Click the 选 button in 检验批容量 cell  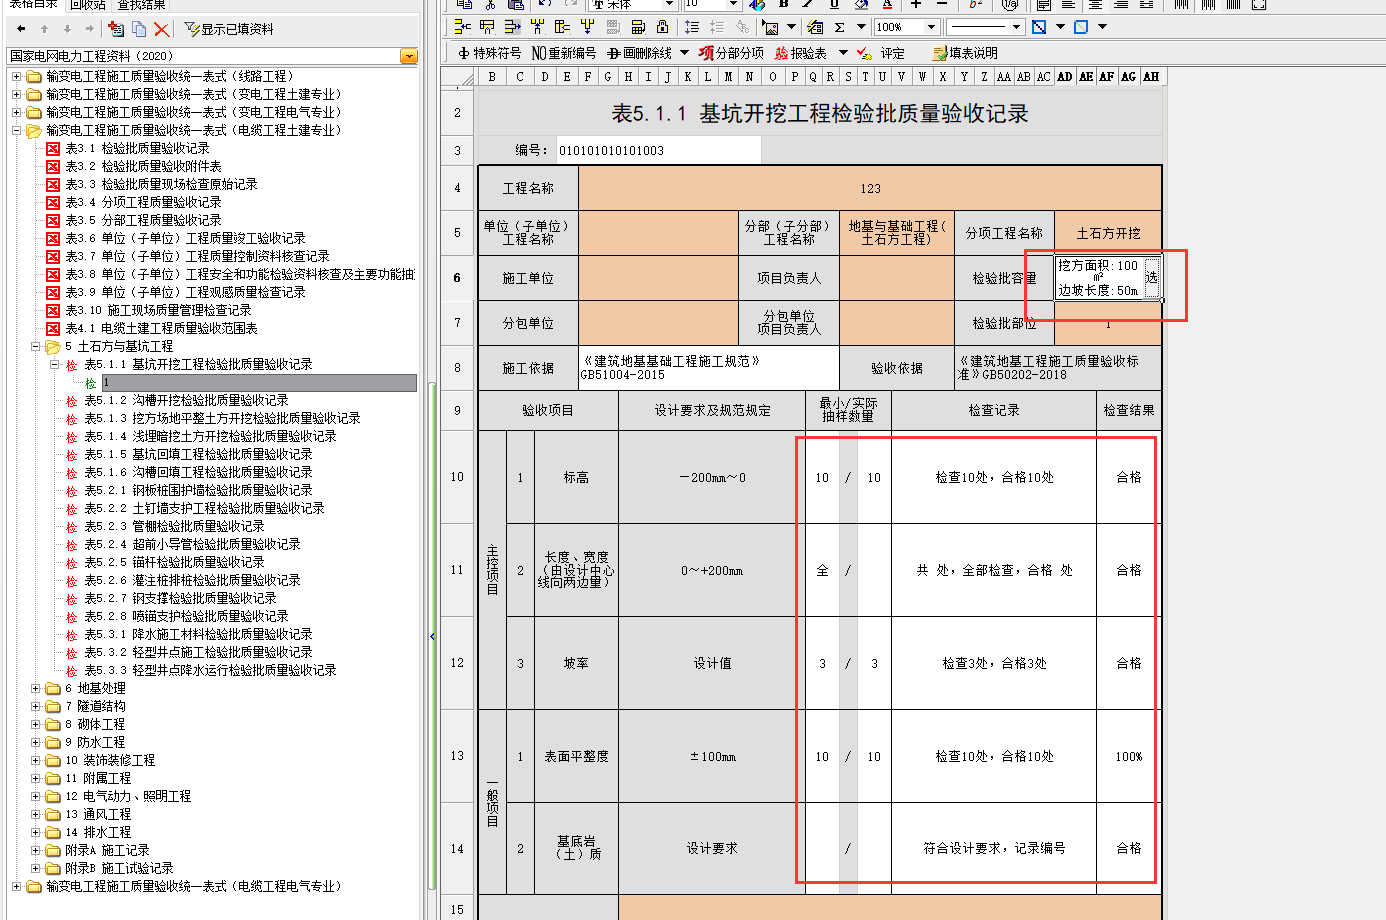[1152, 277]
